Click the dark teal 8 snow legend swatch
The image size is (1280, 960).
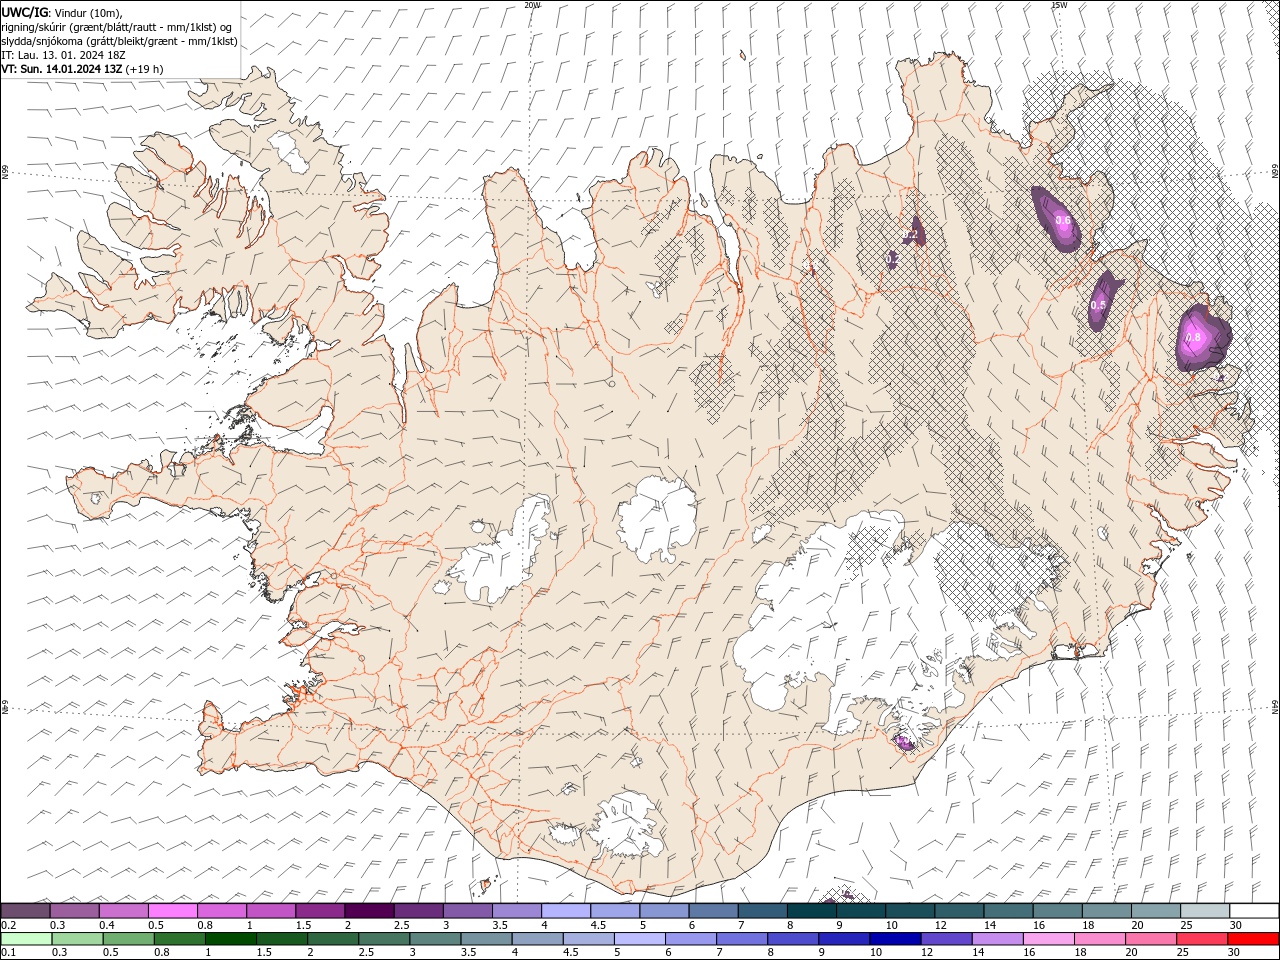tap(811, 911)
